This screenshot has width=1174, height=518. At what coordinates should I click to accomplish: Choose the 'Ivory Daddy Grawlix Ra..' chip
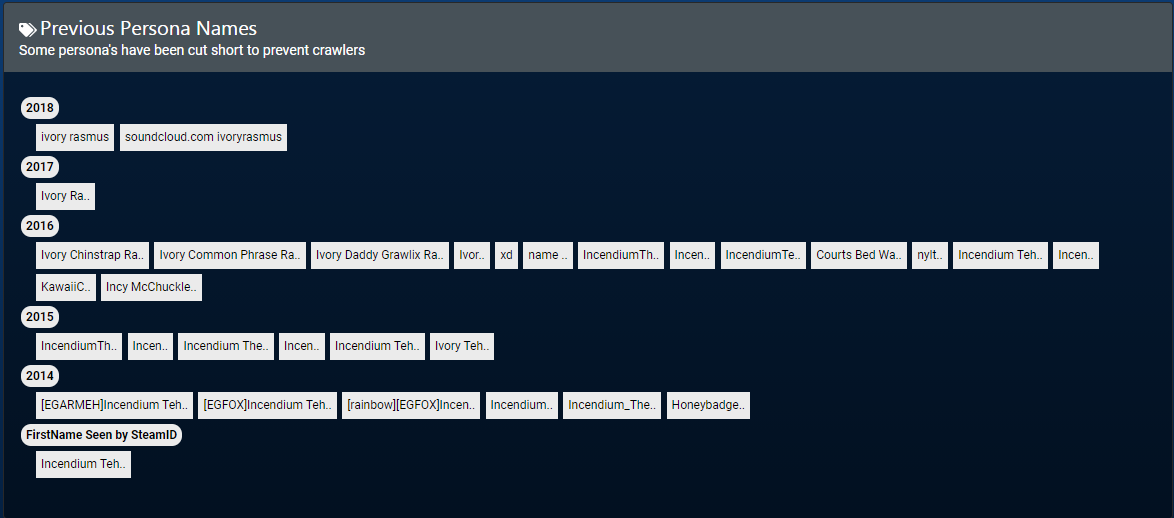pyautogui.click(x=380, y=255)
